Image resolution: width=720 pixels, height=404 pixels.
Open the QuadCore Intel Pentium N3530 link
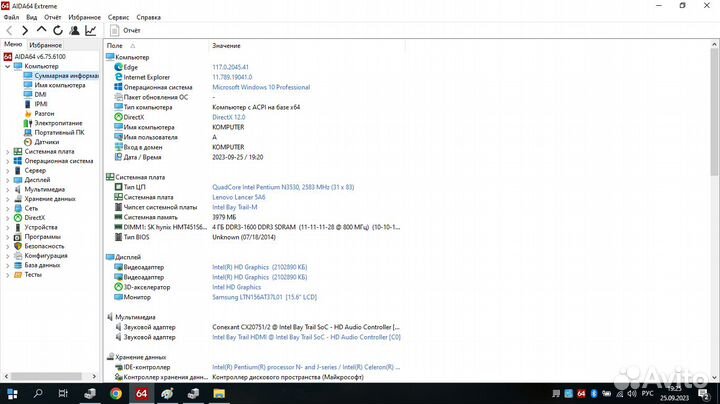click(x=283, y=187)
